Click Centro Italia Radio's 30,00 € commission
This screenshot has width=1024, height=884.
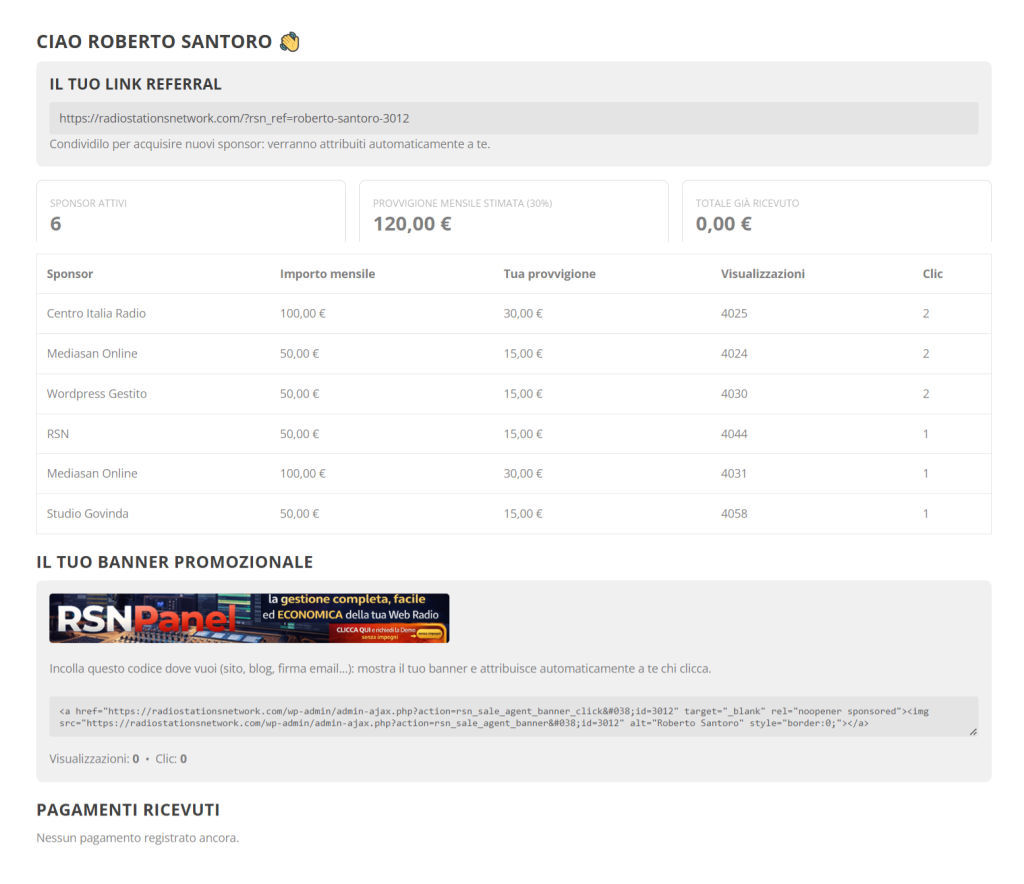point(522,313)
